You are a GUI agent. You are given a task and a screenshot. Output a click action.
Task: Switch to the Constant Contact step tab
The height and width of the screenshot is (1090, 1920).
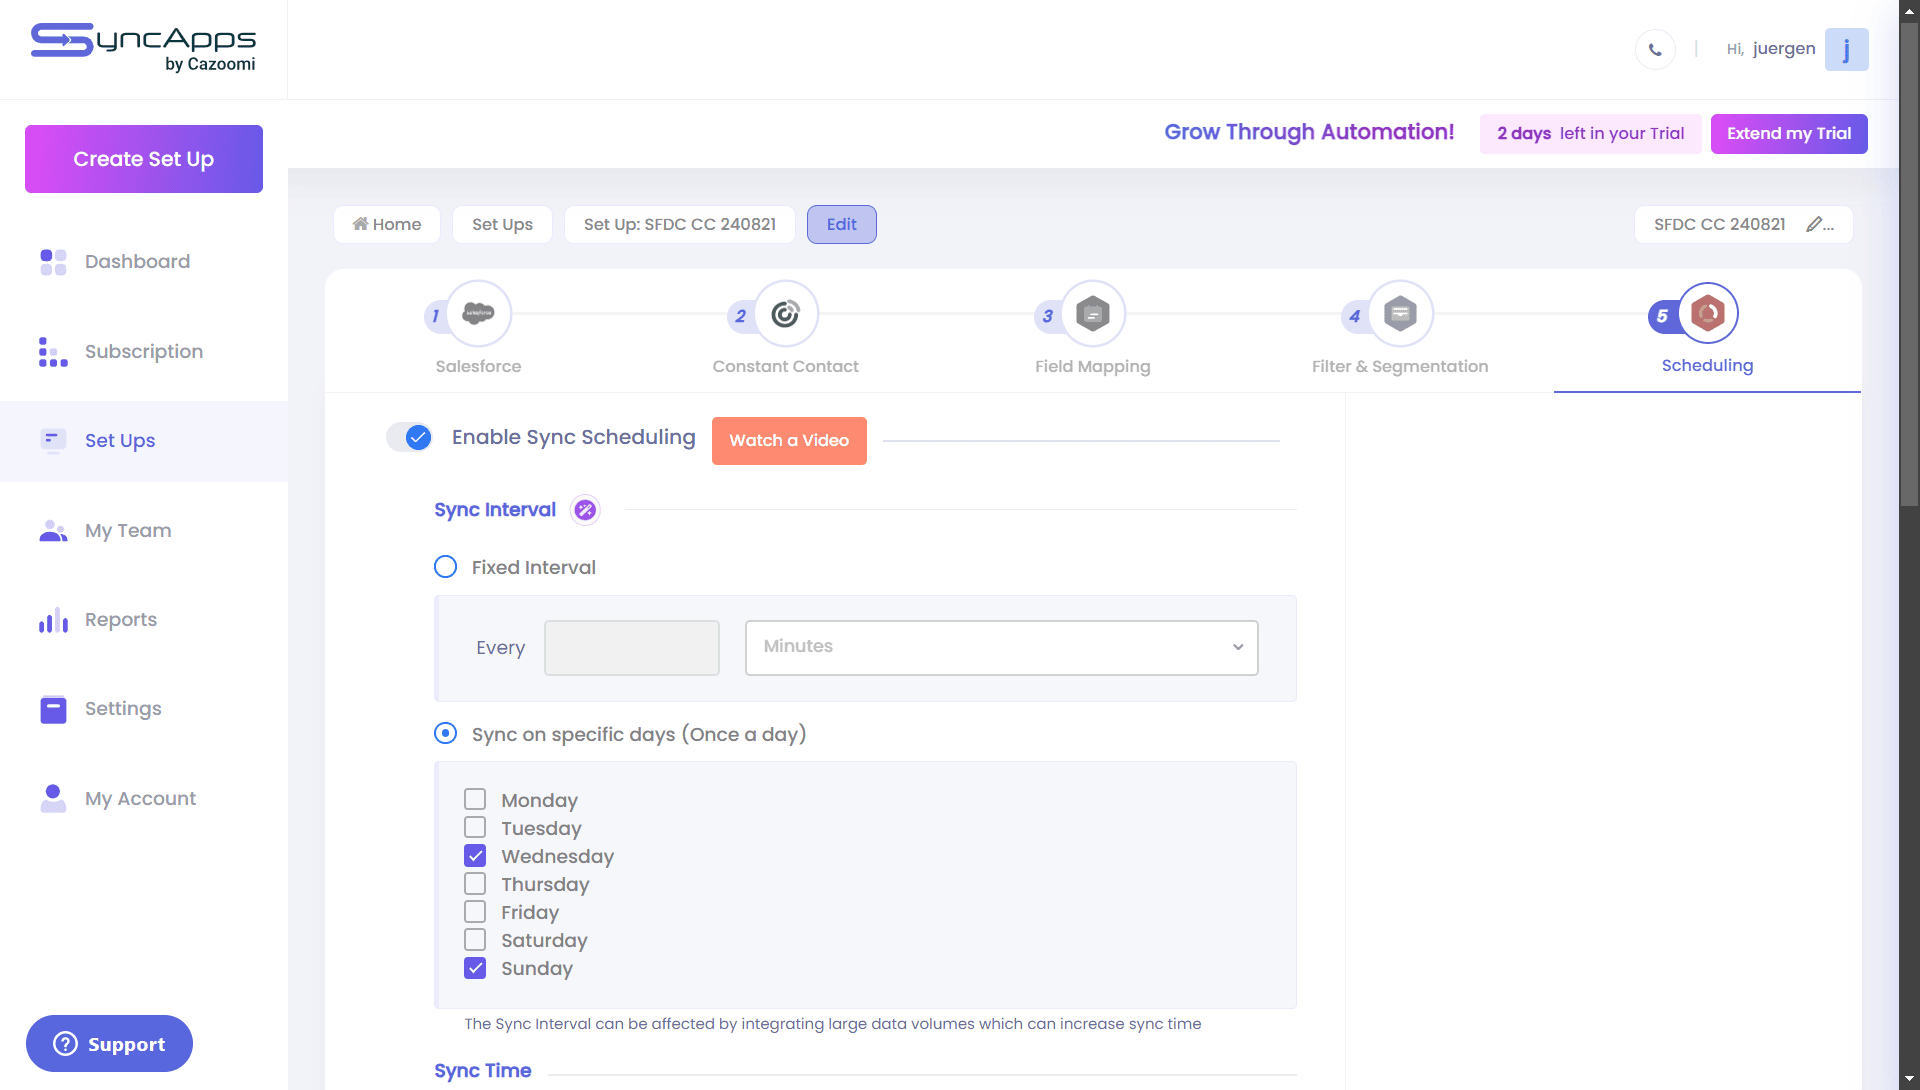click(785, 331)
